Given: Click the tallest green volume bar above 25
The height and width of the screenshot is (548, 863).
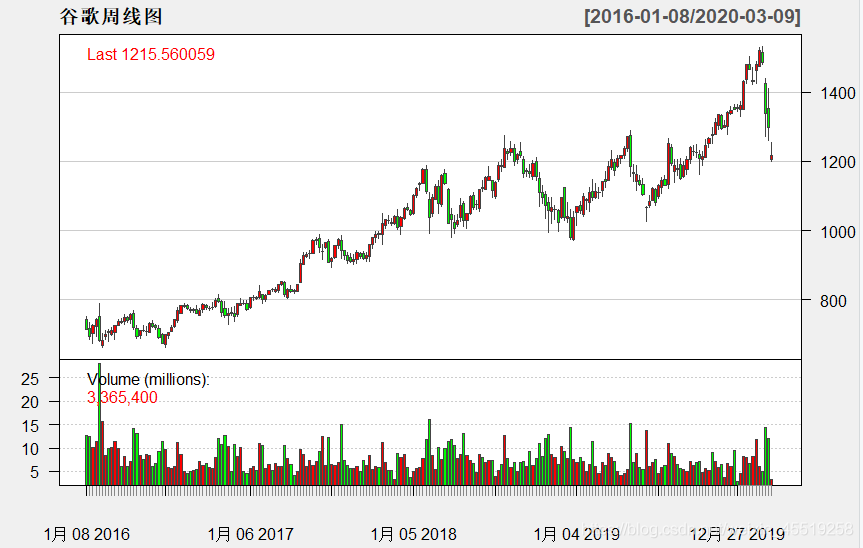Looking at the screenshot, I should coord(100,424).
